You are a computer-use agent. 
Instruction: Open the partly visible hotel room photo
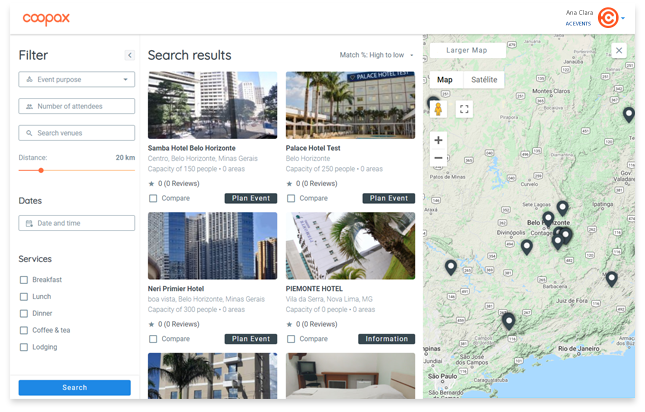tap(350, 375)
